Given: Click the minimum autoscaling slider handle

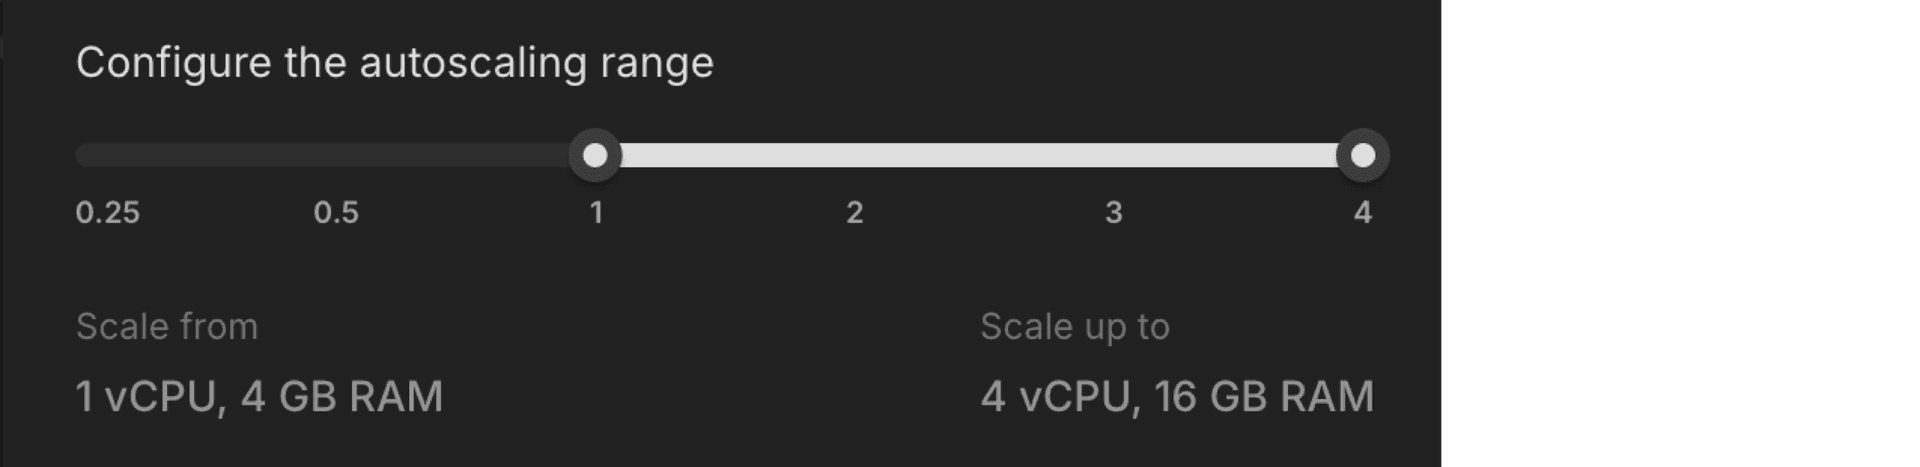Looking at the screenshot, I should click(595, 156).
